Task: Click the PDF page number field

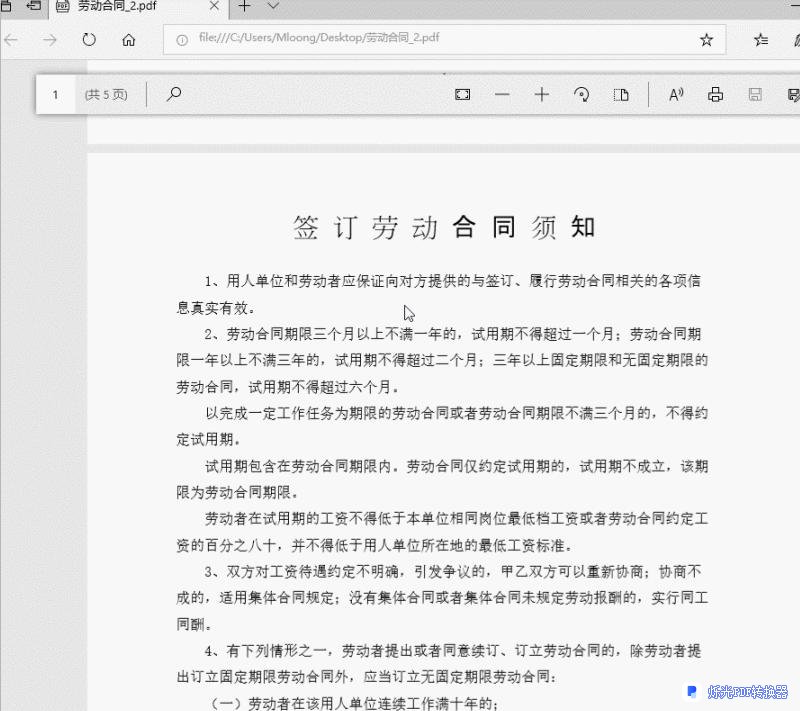Action: (56, 95)
